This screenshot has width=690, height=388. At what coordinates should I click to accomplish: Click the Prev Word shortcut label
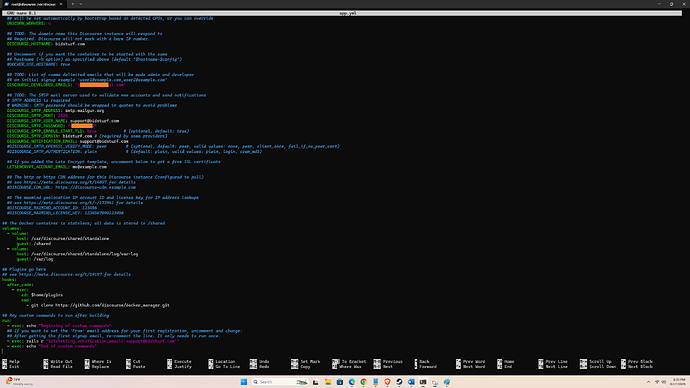pyautogui.click(x=473, y=362)
